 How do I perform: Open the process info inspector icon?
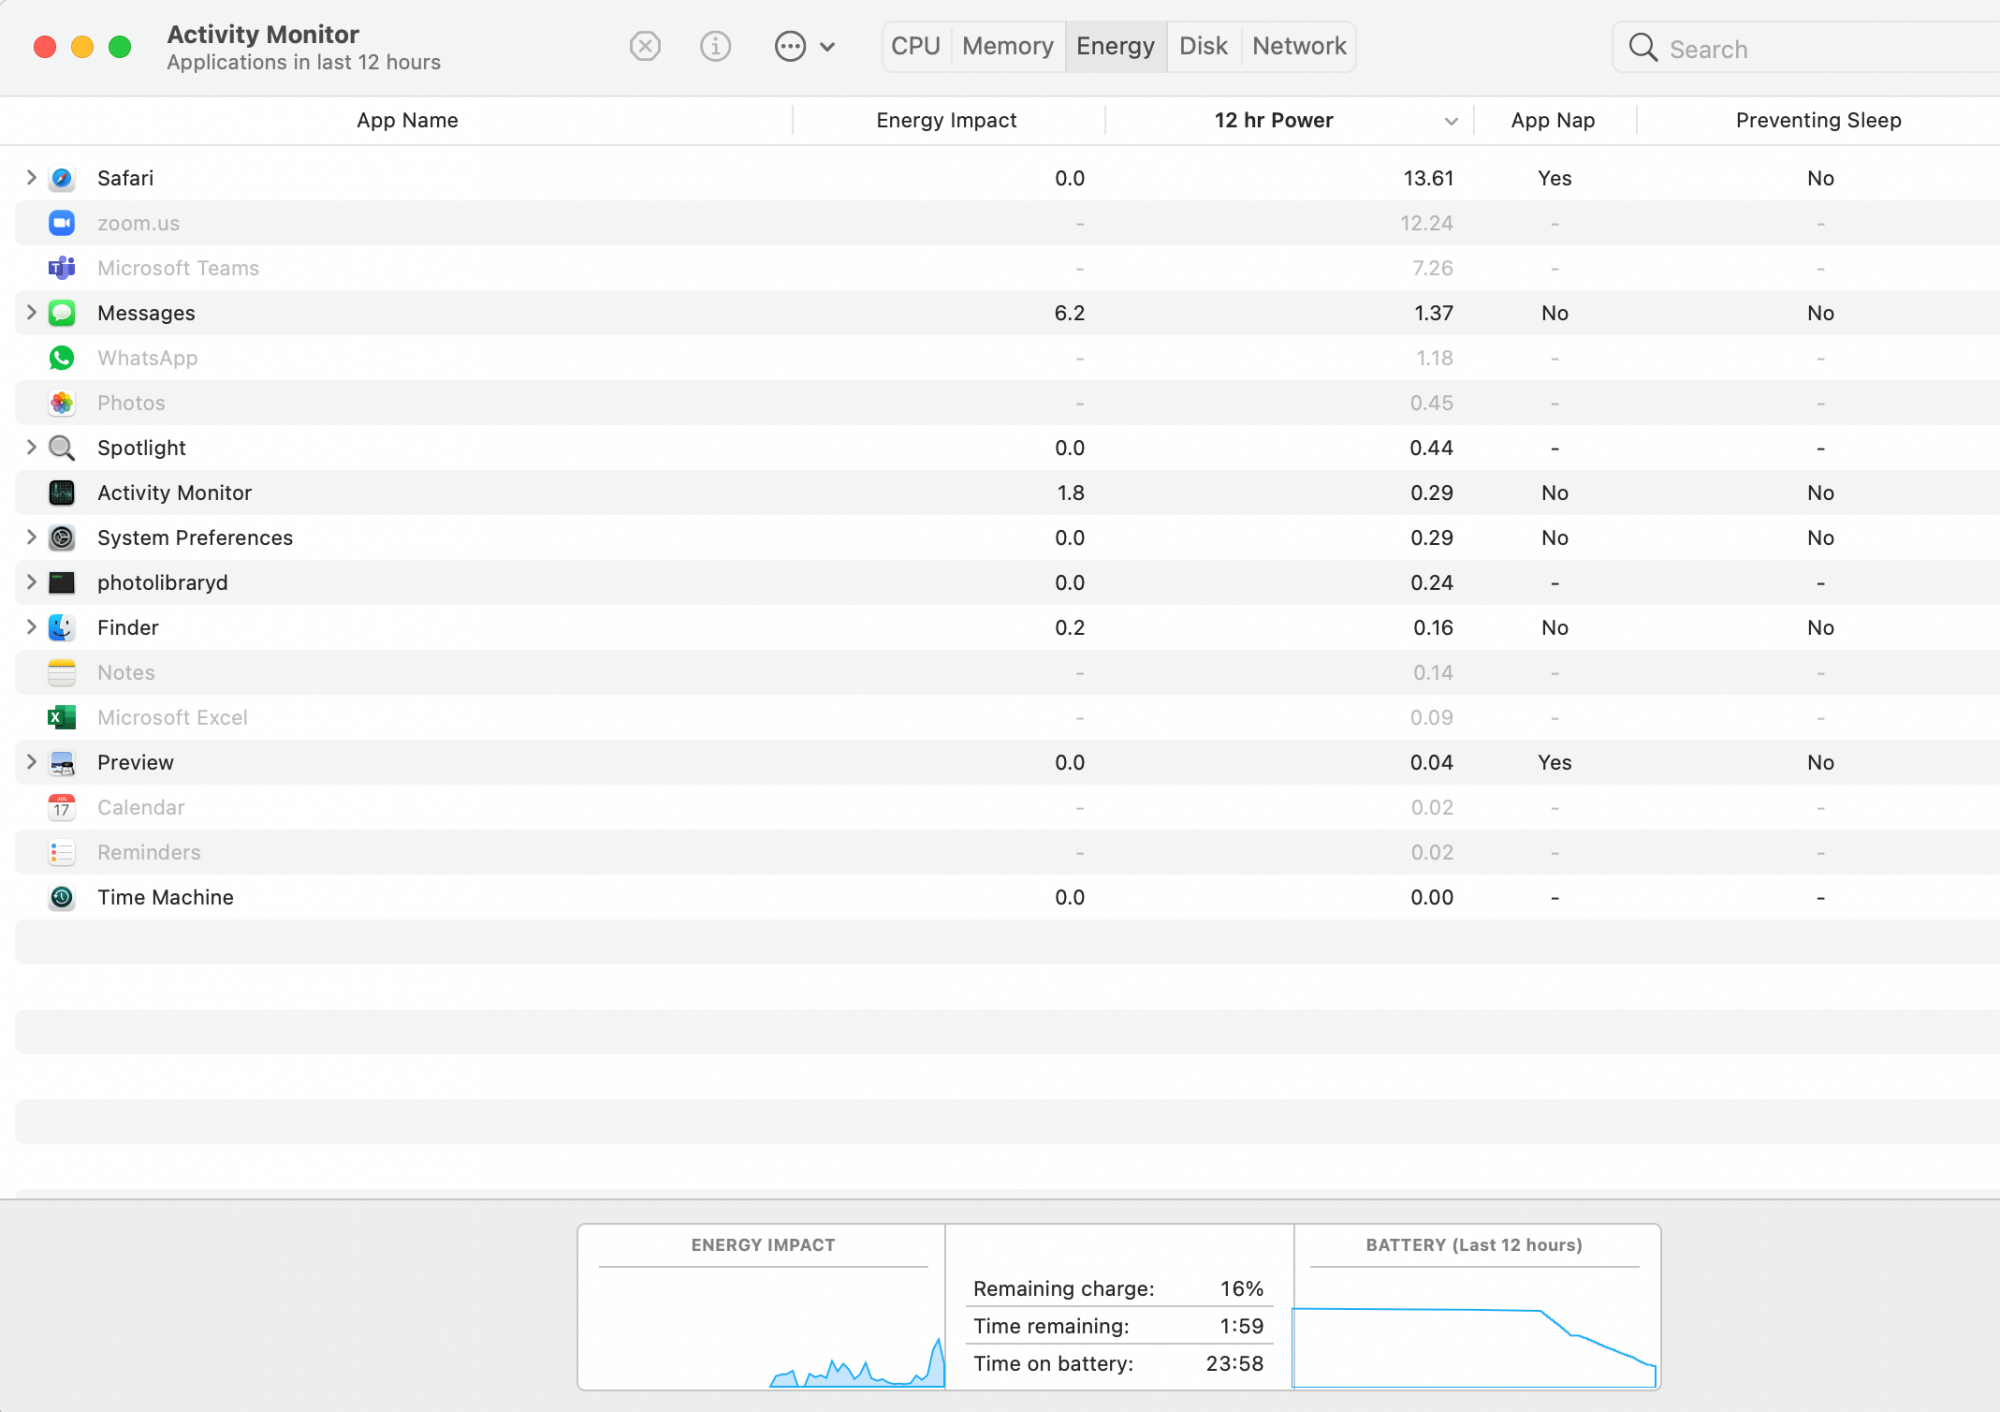[715, 46]
